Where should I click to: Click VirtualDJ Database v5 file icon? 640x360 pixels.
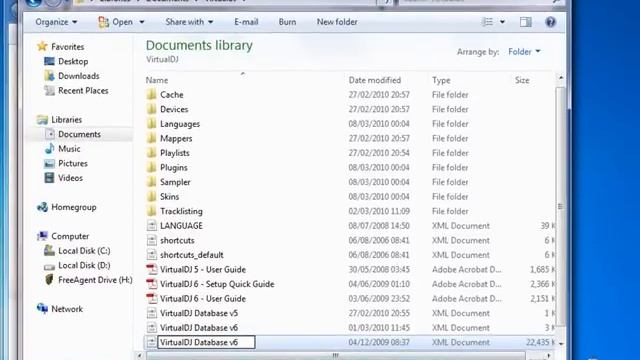(x=151, y=313)
